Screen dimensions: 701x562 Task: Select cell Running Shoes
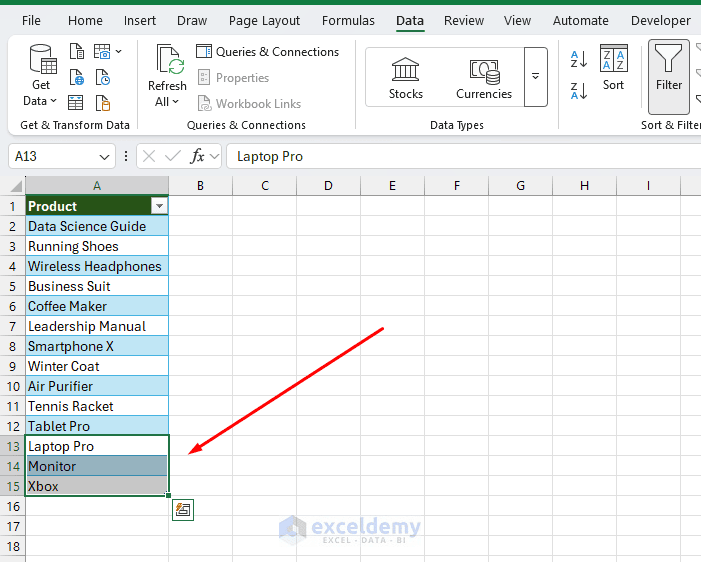(x=97, y=246)
